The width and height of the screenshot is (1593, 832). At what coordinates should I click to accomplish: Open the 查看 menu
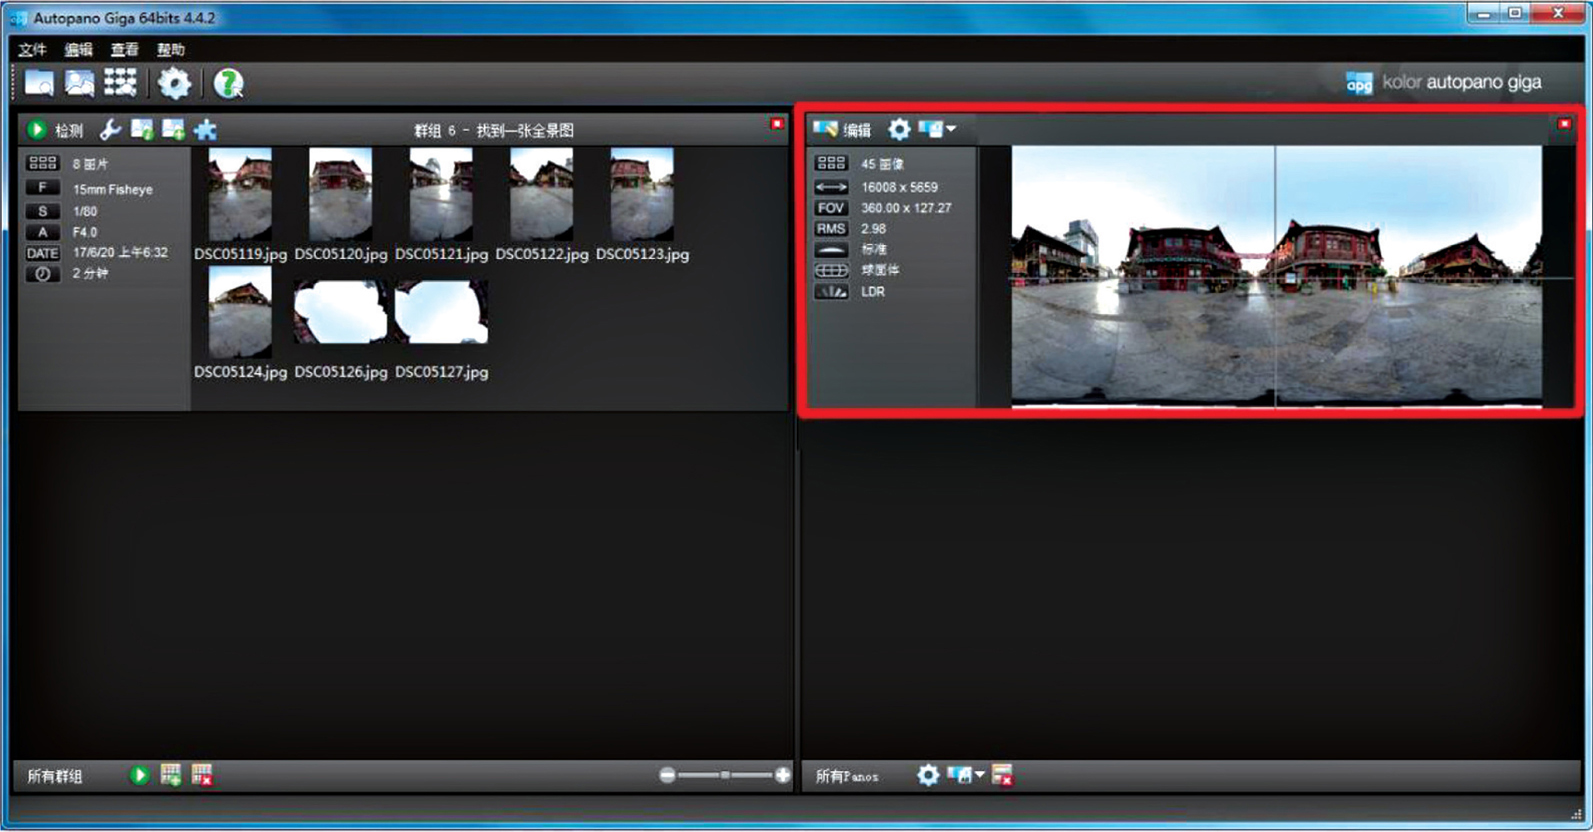[x=124, y=49]
